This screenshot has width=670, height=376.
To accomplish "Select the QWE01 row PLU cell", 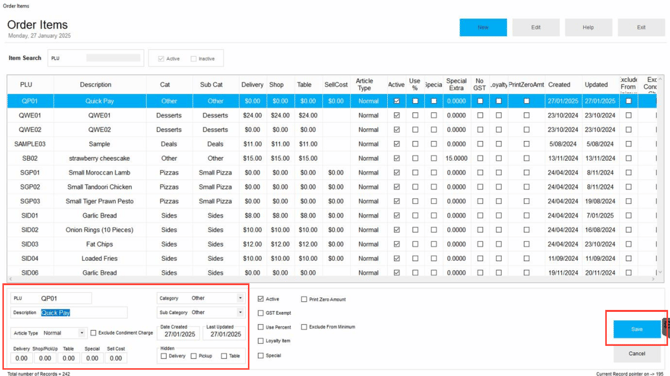I will click(30, 115).
